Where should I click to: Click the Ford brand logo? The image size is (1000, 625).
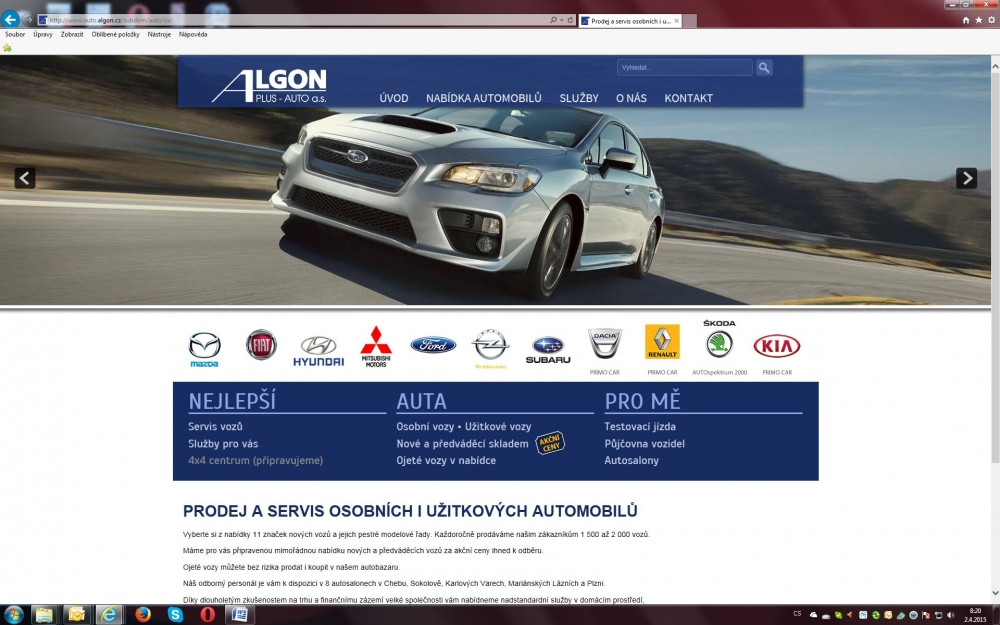click(x=433, y=345)
